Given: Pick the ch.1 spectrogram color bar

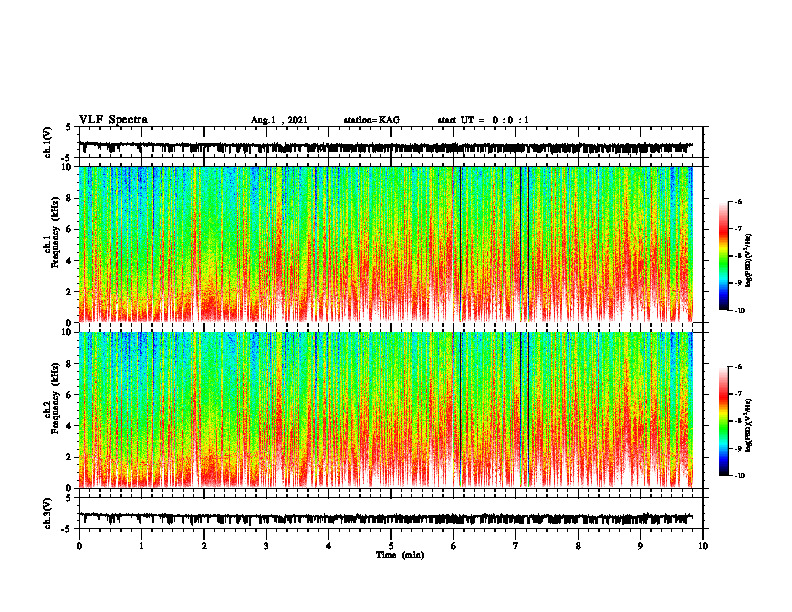Looking at the screenshot, I should [x=724, y=256].
